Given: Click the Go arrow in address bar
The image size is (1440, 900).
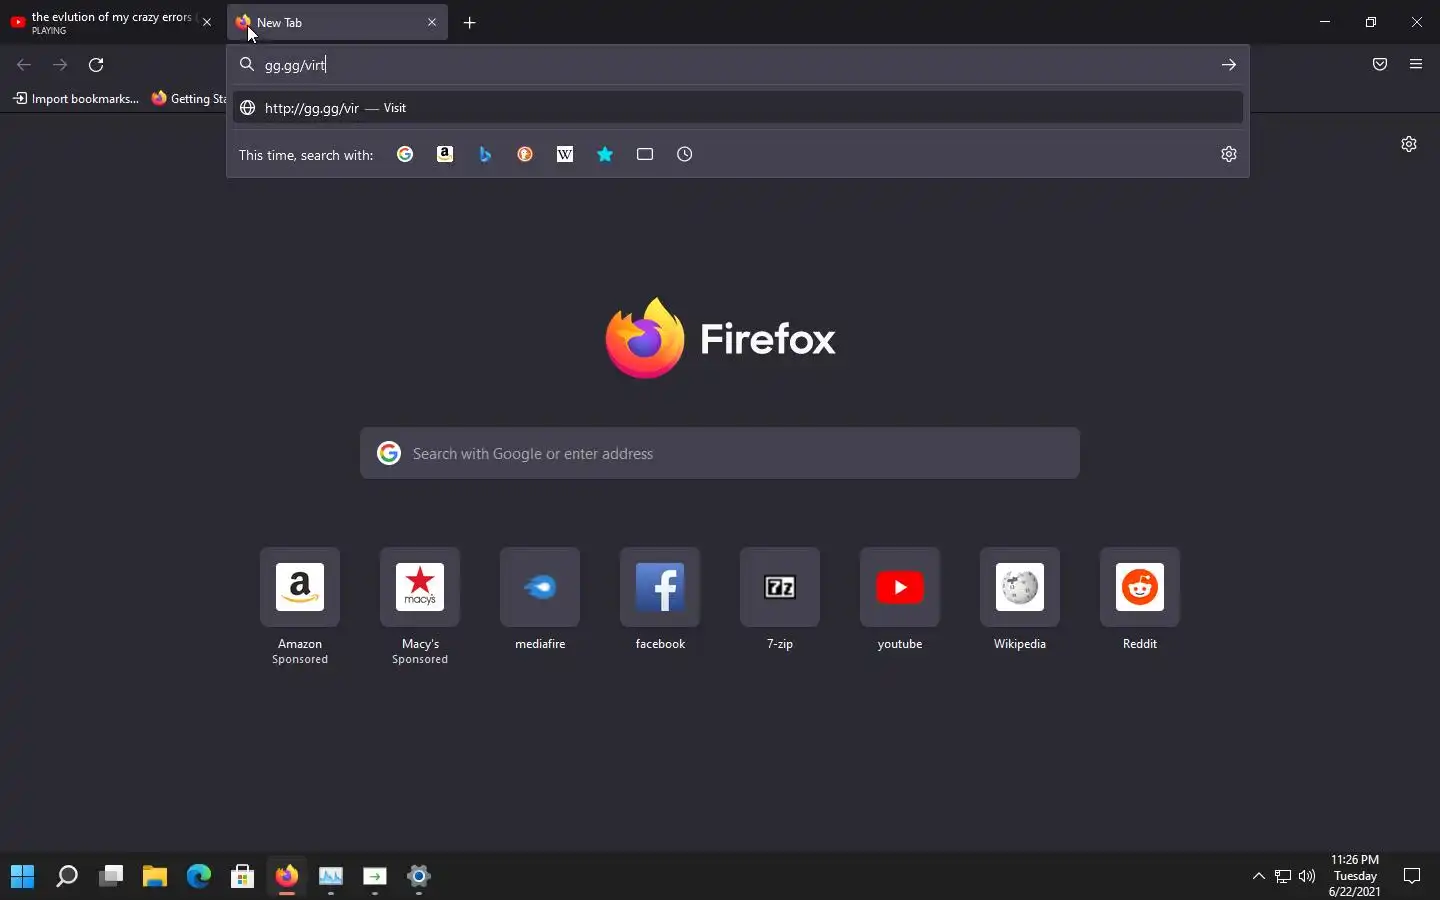Looking at the screenshot, I should click(1231, 65).
